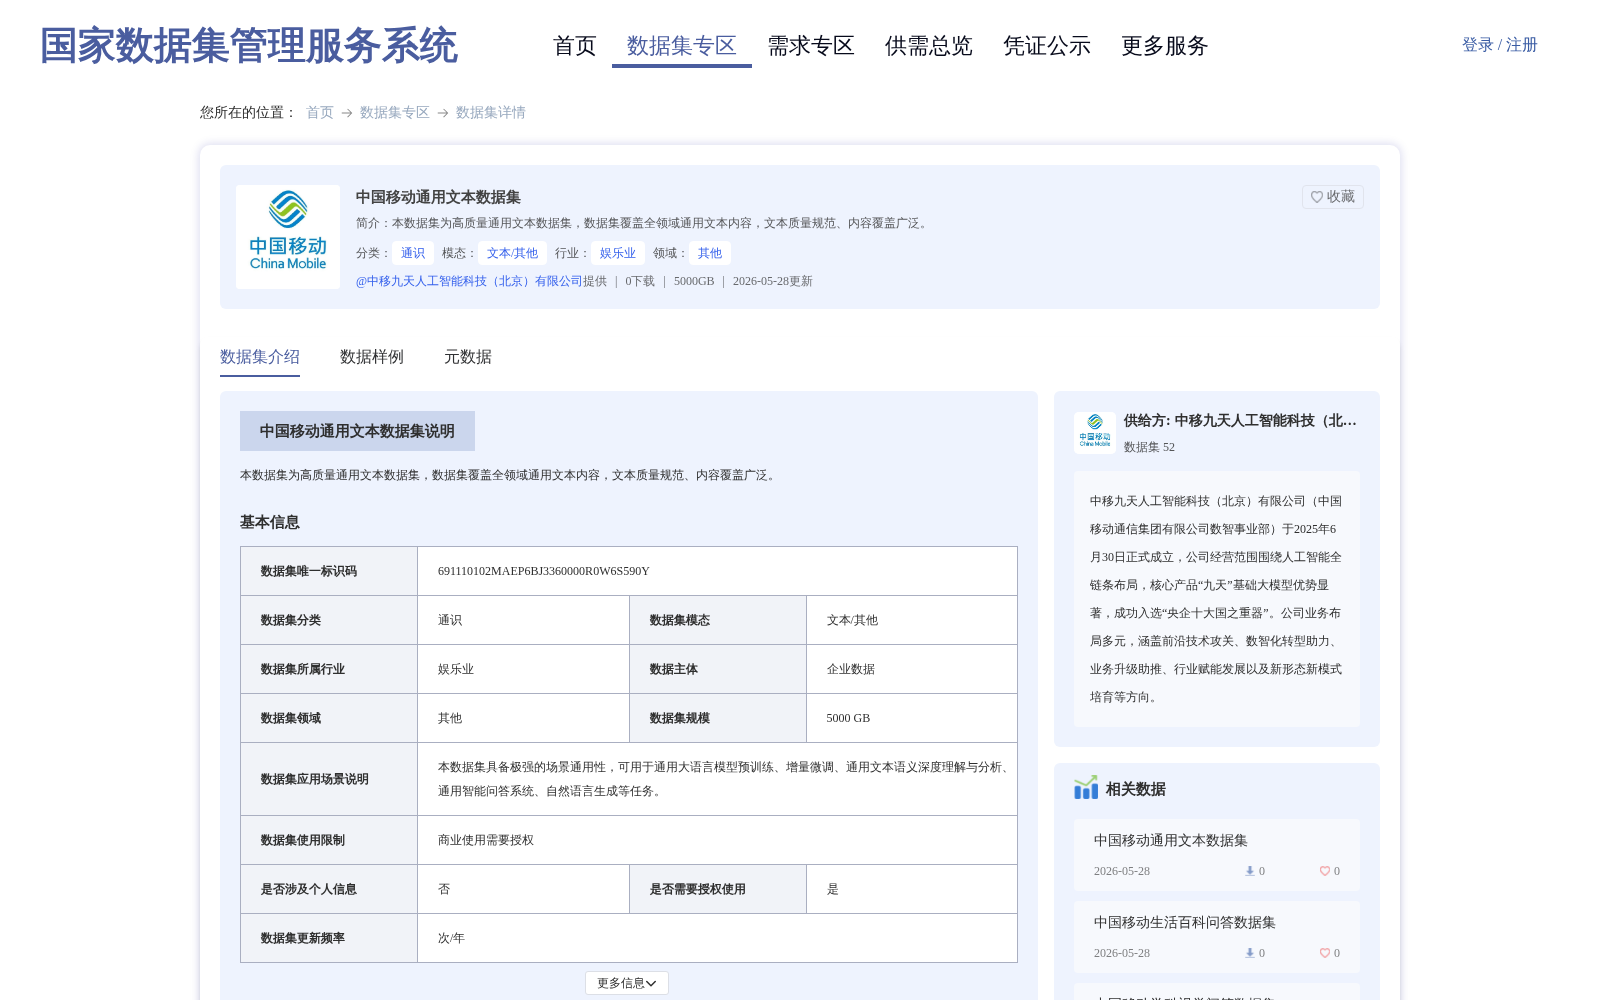
Task: Click the supplier China Mobile small logo
Action: pyautogui.click(x=1095, y=433)
